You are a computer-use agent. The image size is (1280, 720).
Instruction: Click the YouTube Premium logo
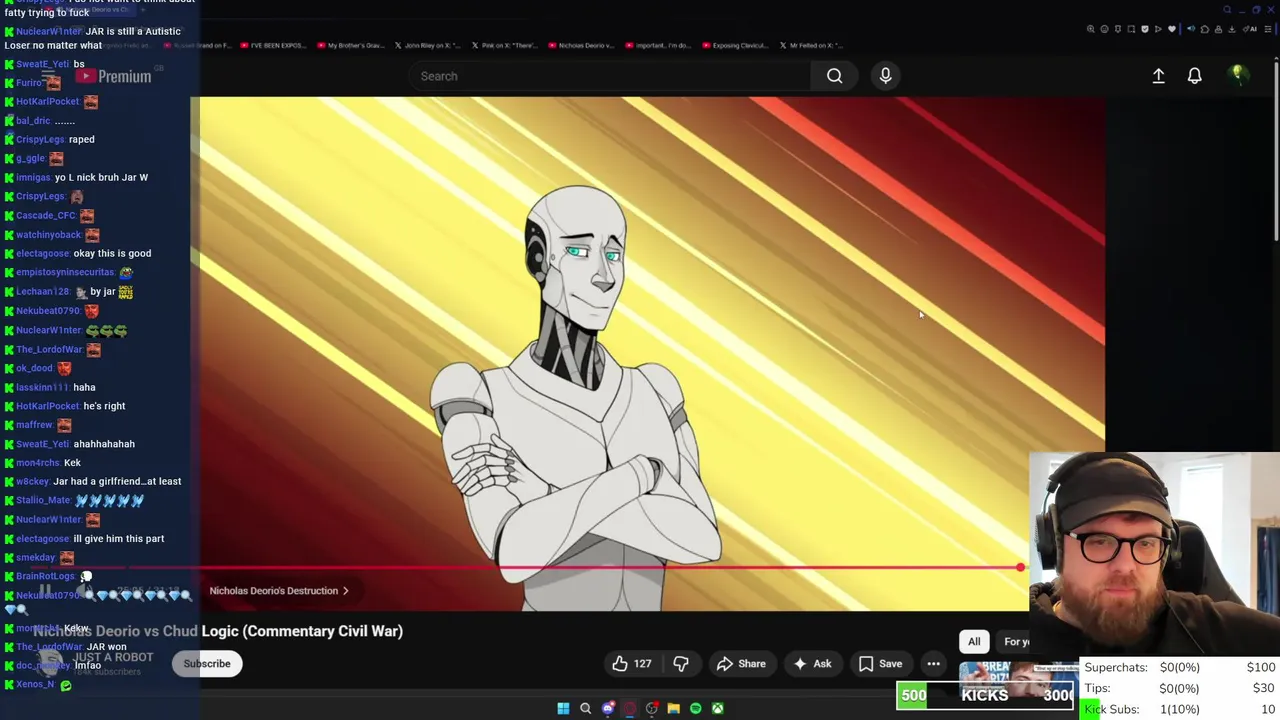[112, 76]
